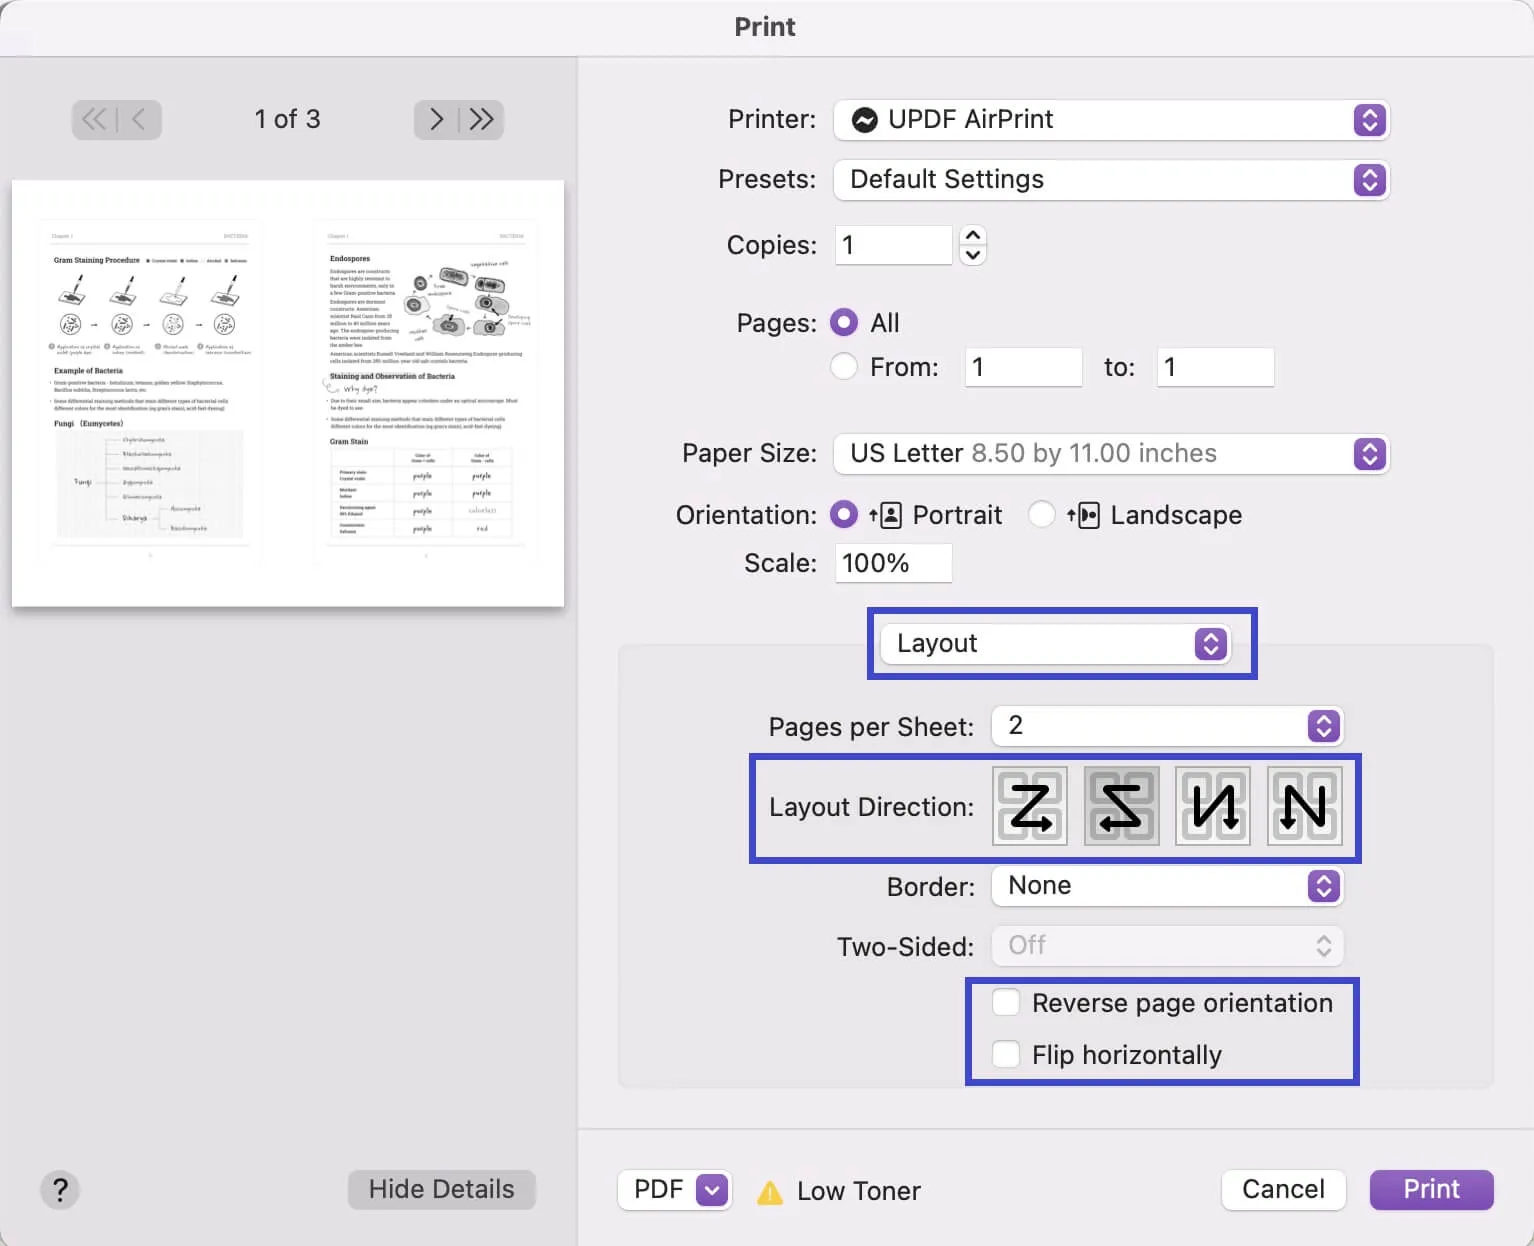Click Hide Details
This screenshot has height=1246, width=1534.
441,1189
